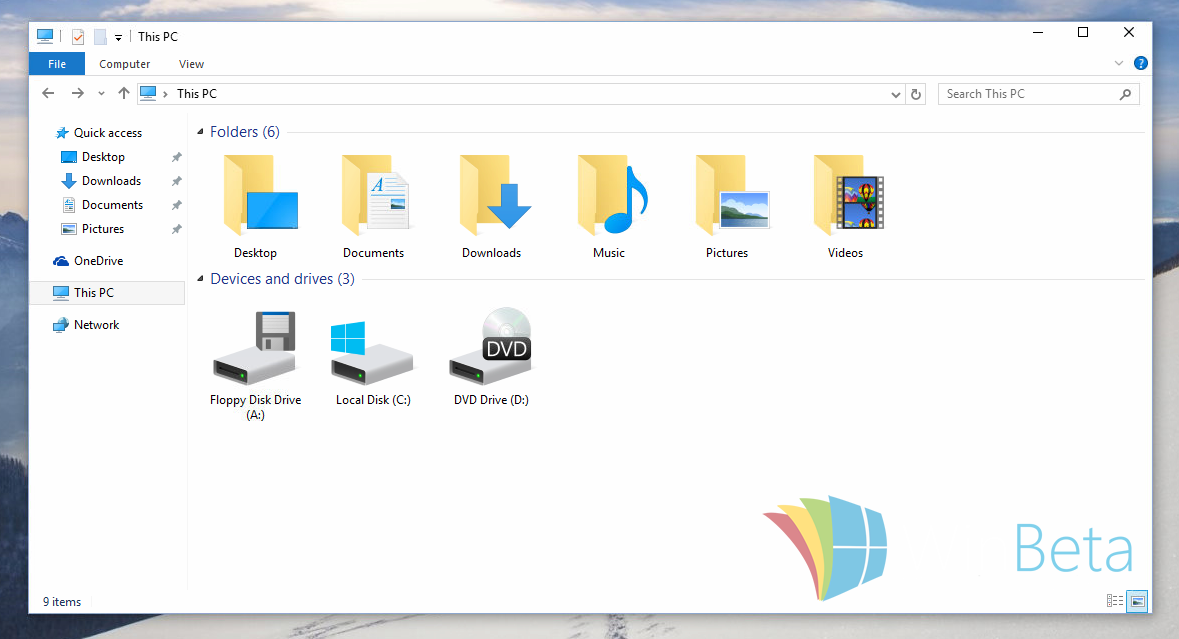This screenshot has height=639, width=1179.
Task: Switch to details view in status bar
Action: pos(1115,601)
